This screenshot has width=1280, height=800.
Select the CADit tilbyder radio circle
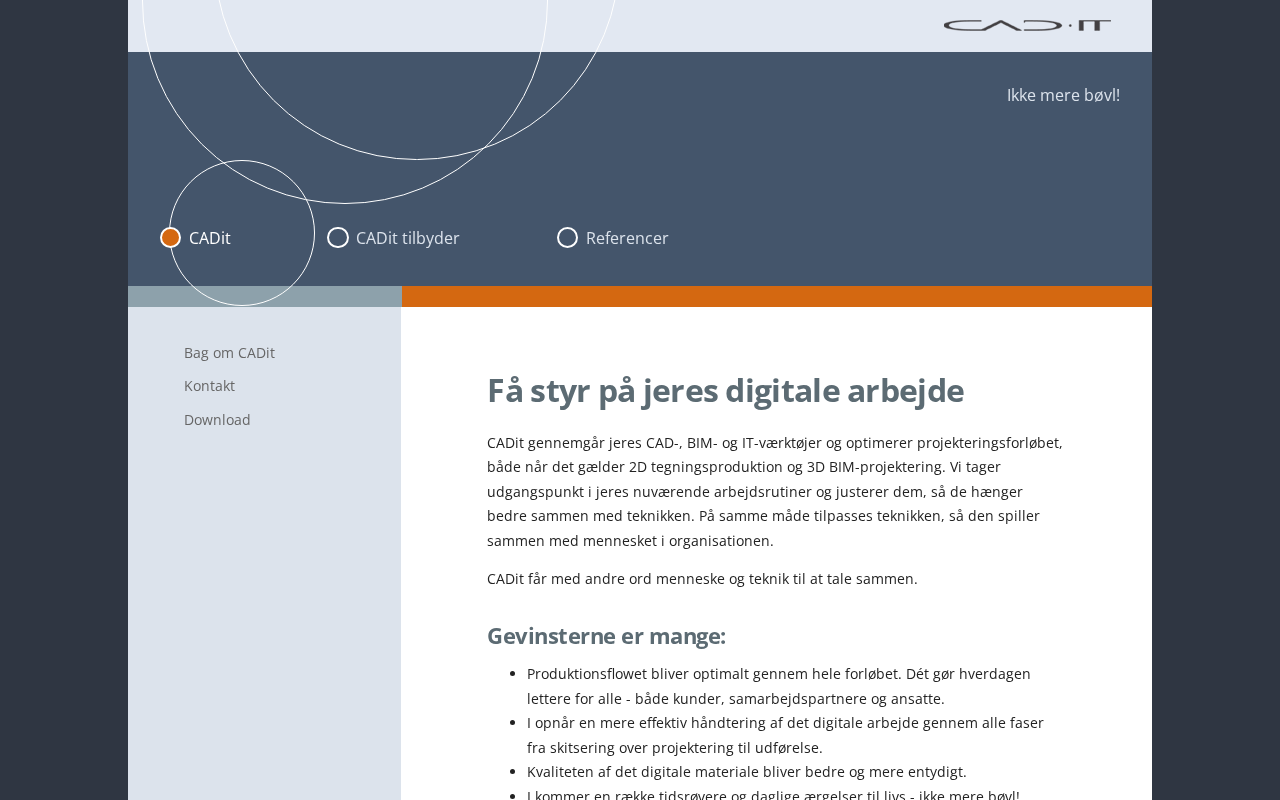338,237
